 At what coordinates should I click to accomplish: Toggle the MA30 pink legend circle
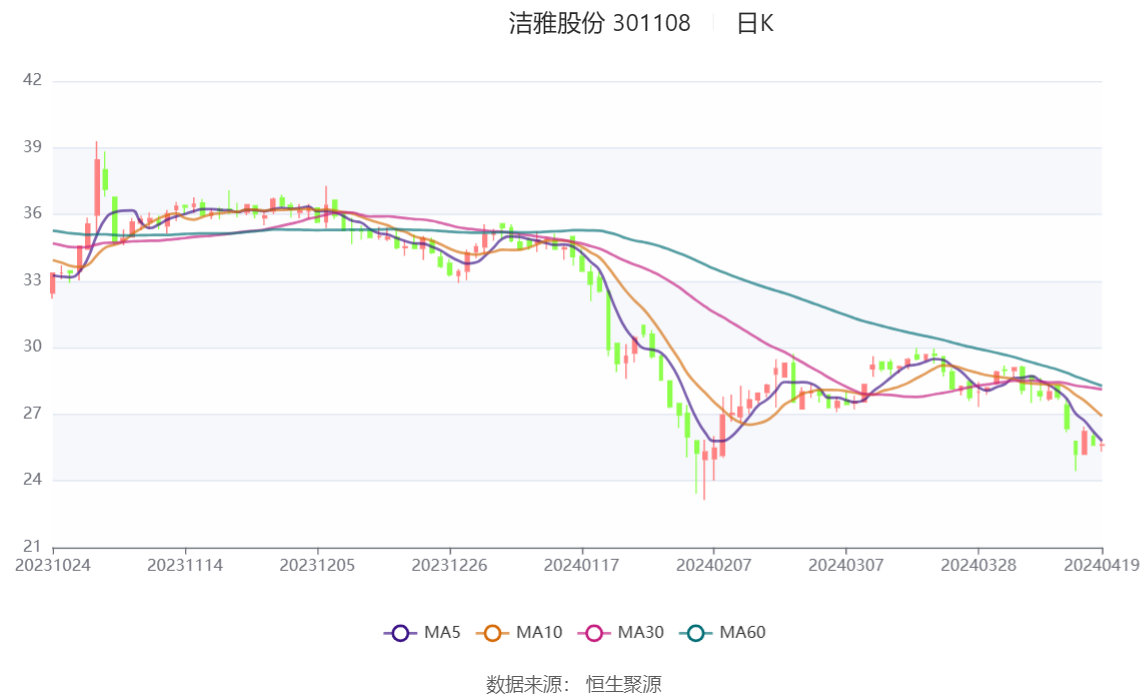[594, 633]
